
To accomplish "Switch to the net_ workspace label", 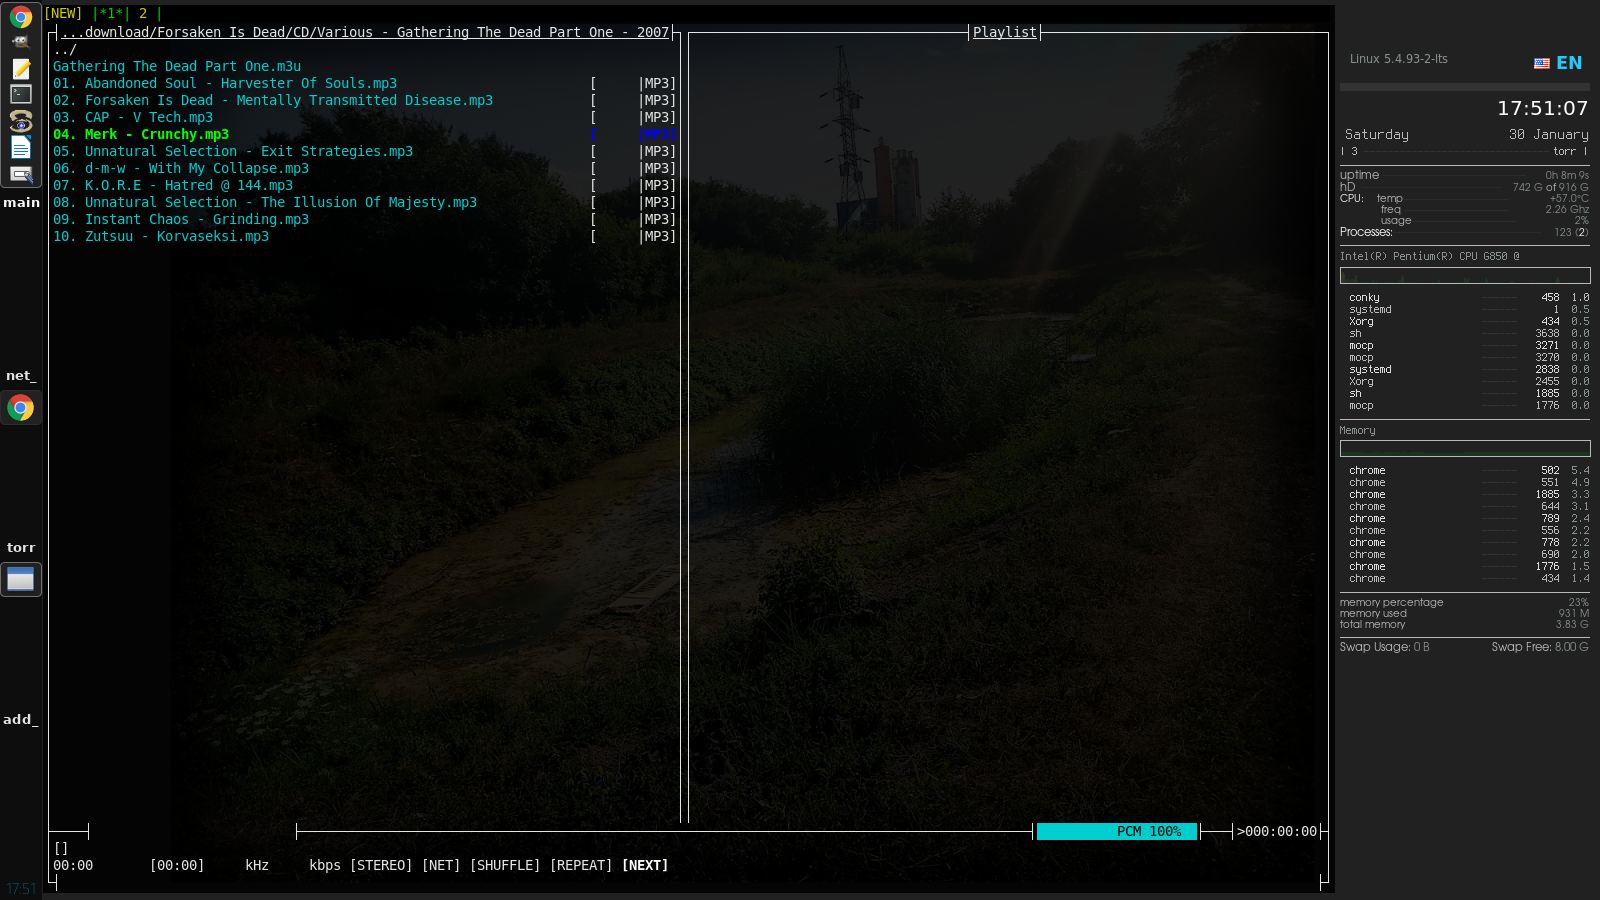I will pyautogui.click(x=21, y=376).
